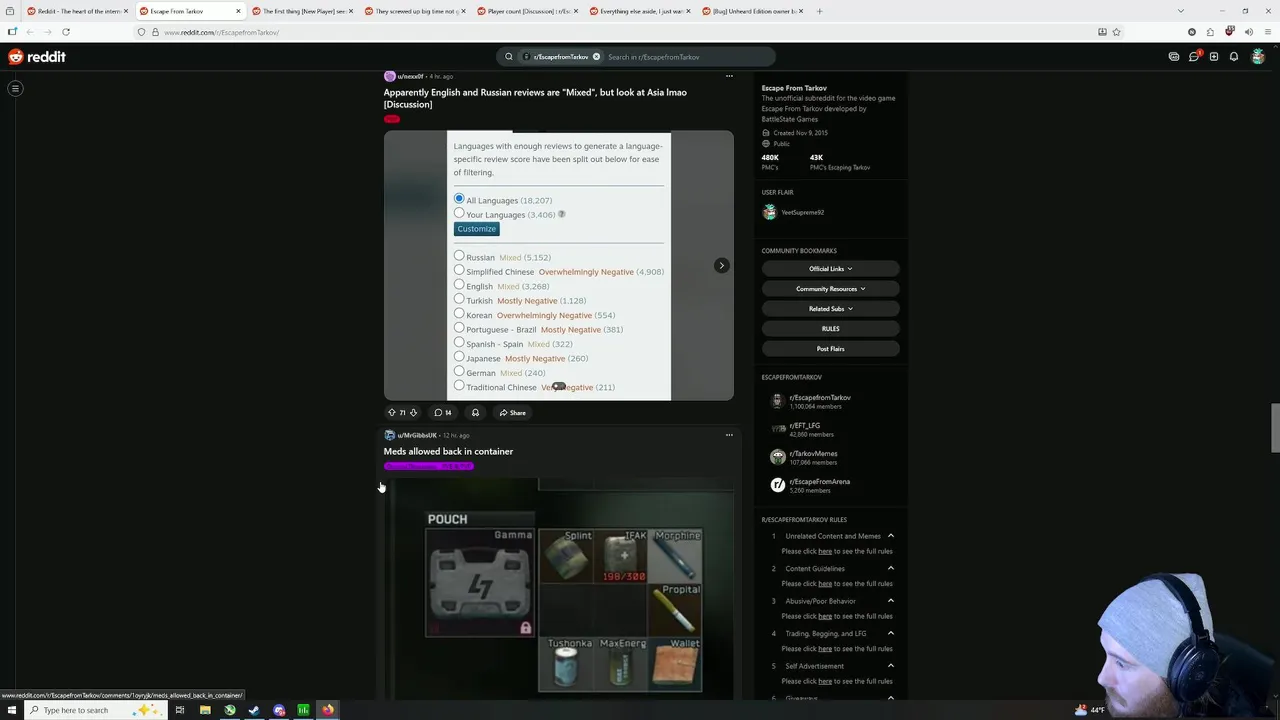Viewport: 1280px width, 720px height.
Task: Open Task View on taskbar
Action: point(180,710)
